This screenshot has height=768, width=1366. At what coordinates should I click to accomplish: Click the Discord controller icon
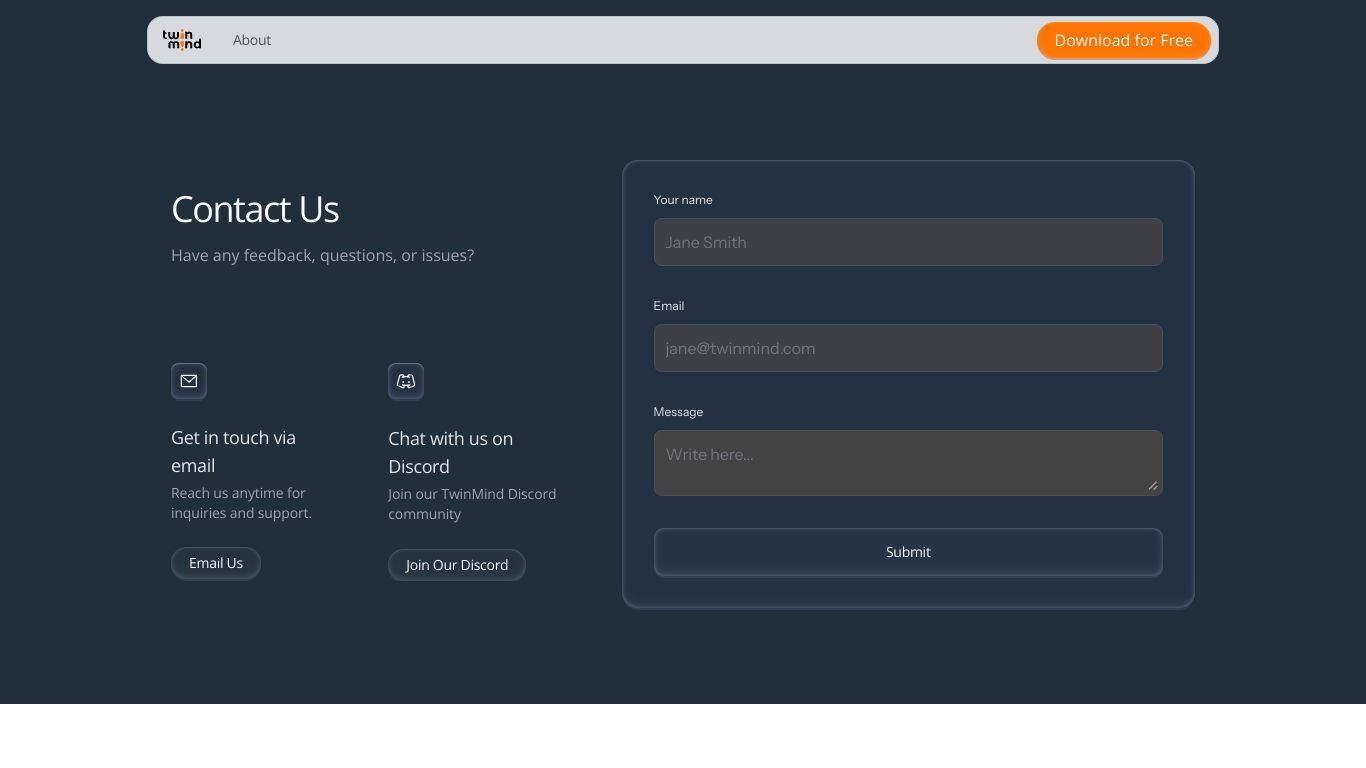[x=406, y=381]
